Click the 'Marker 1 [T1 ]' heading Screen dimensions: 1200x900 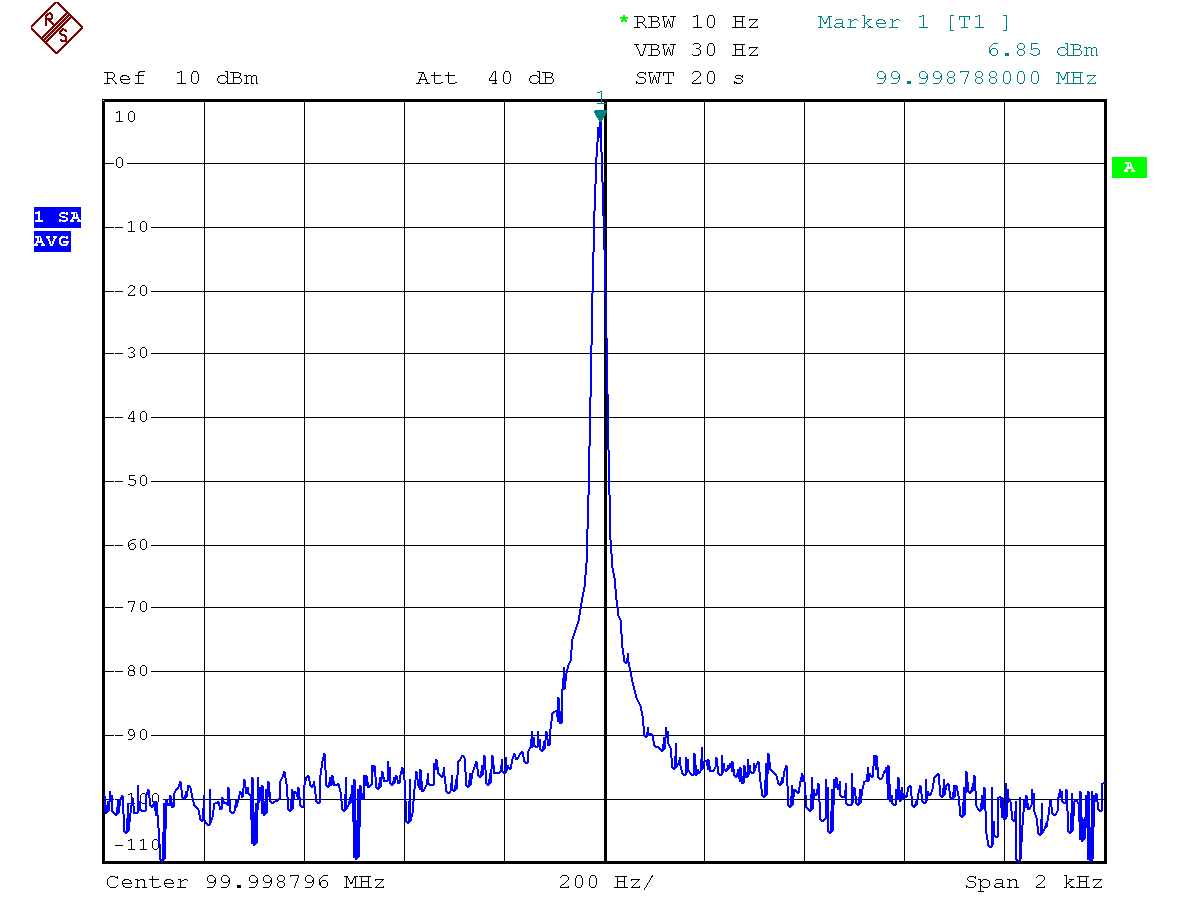(914, 22)
